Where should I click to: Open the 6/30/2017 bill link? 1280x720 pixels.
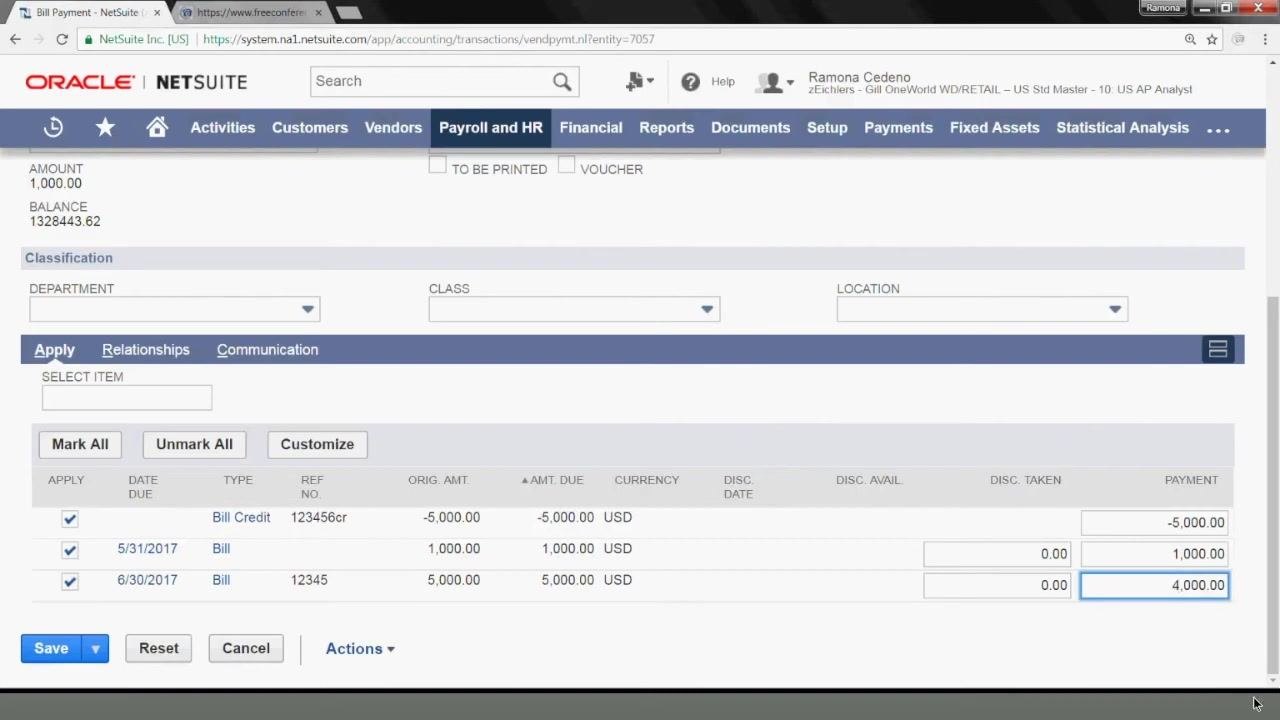pyautogui.click(x=147, y=580)
